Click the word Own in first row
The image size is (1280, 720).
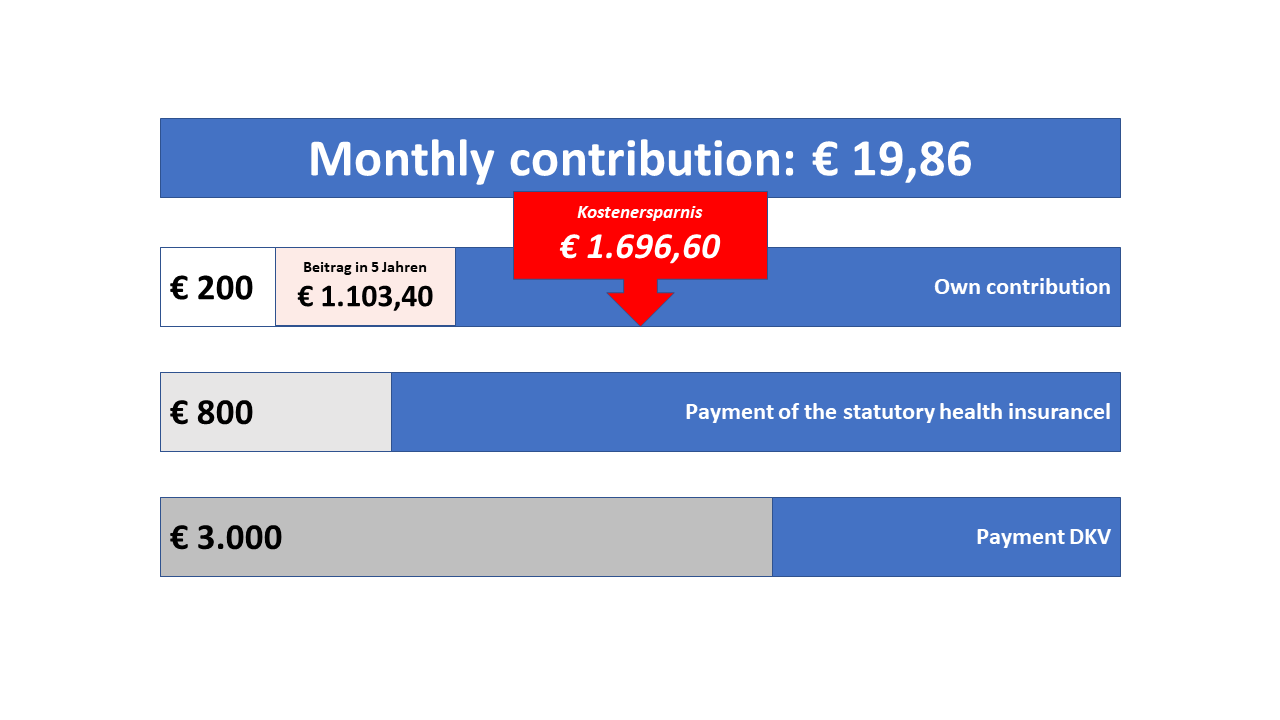pyautogui.click(x=954, y=287)
